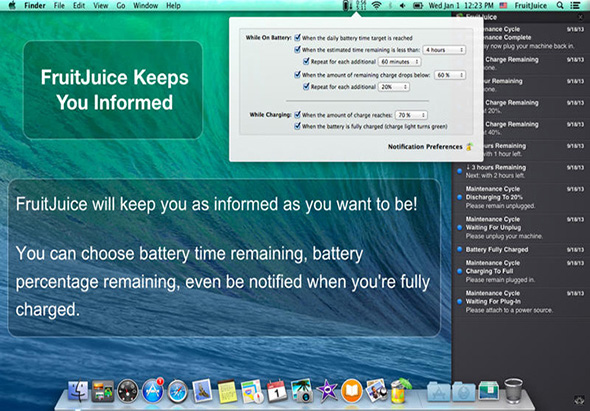
Task: Open the Applications folder stack in Dock
Action: click(439, 391)
